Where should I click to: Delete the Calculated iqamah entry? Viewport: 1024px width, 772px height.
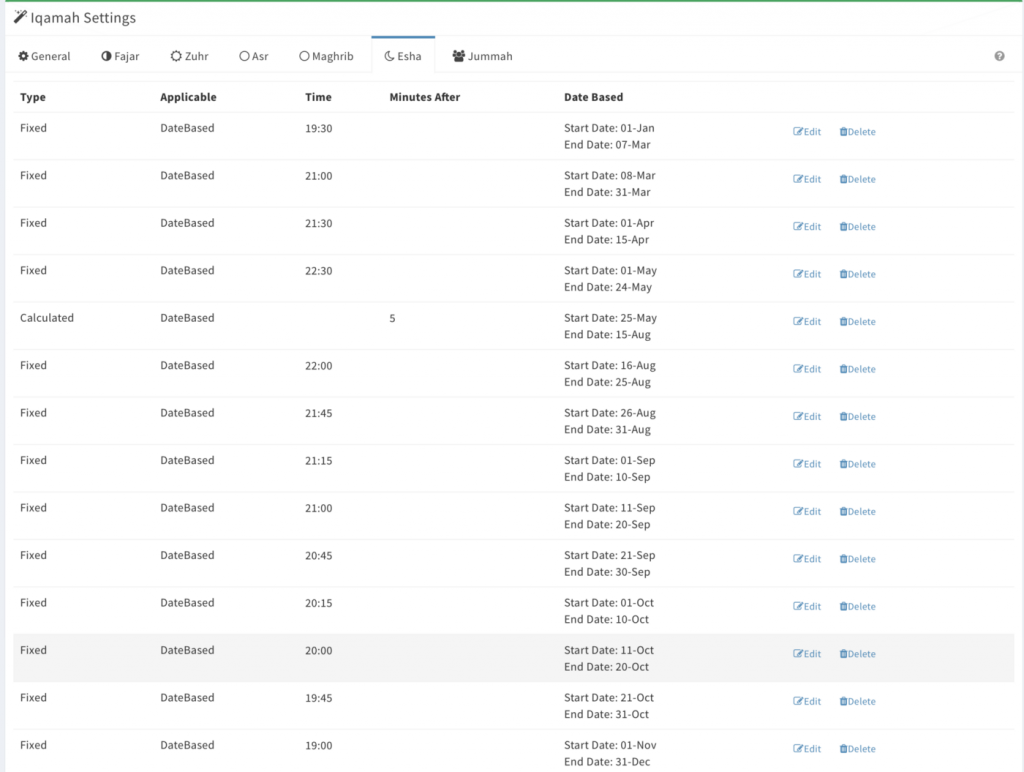coord(857,322)
